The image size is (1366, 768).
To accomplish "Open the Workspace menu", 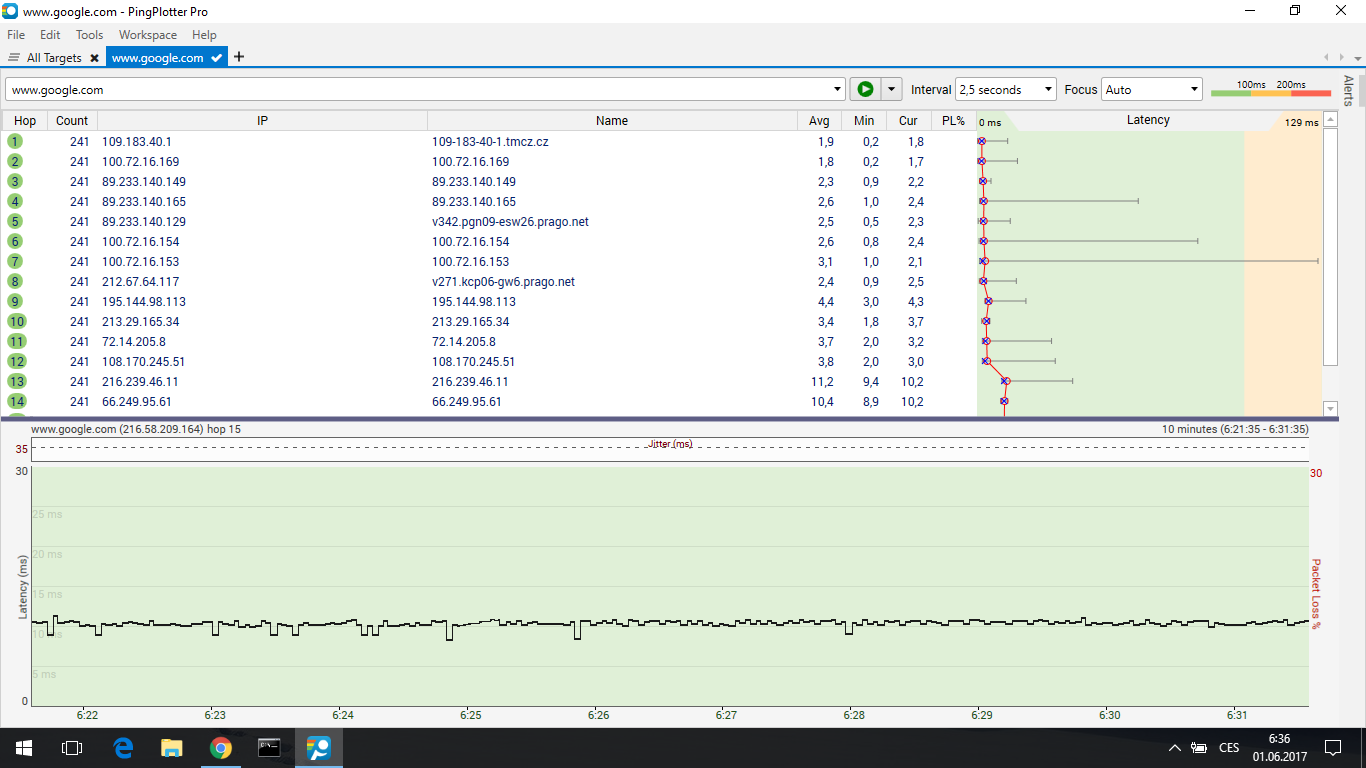I will tap(147, 35).
